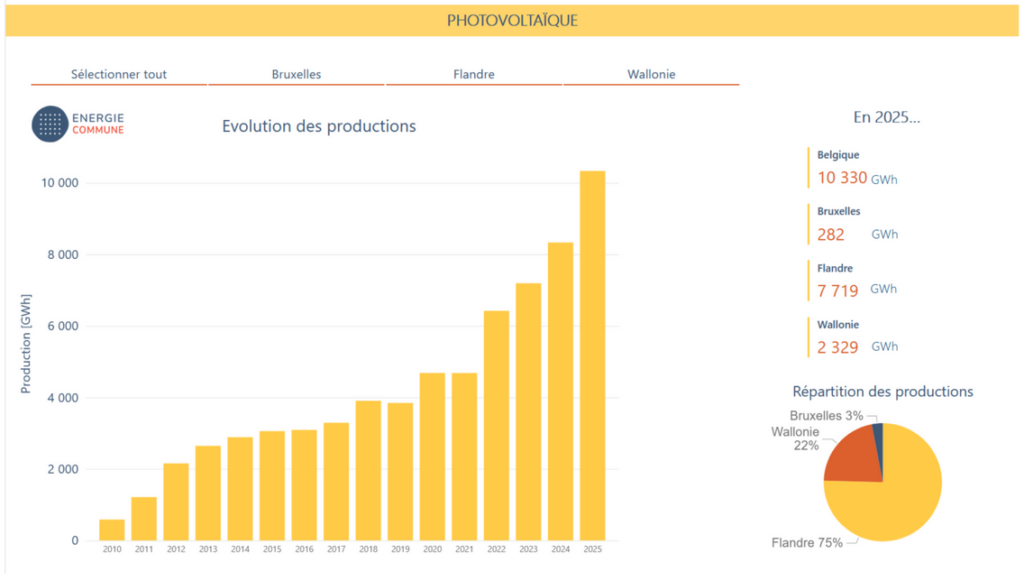
Task: Click the Répartition des productions title
Action: coord(883,392)
